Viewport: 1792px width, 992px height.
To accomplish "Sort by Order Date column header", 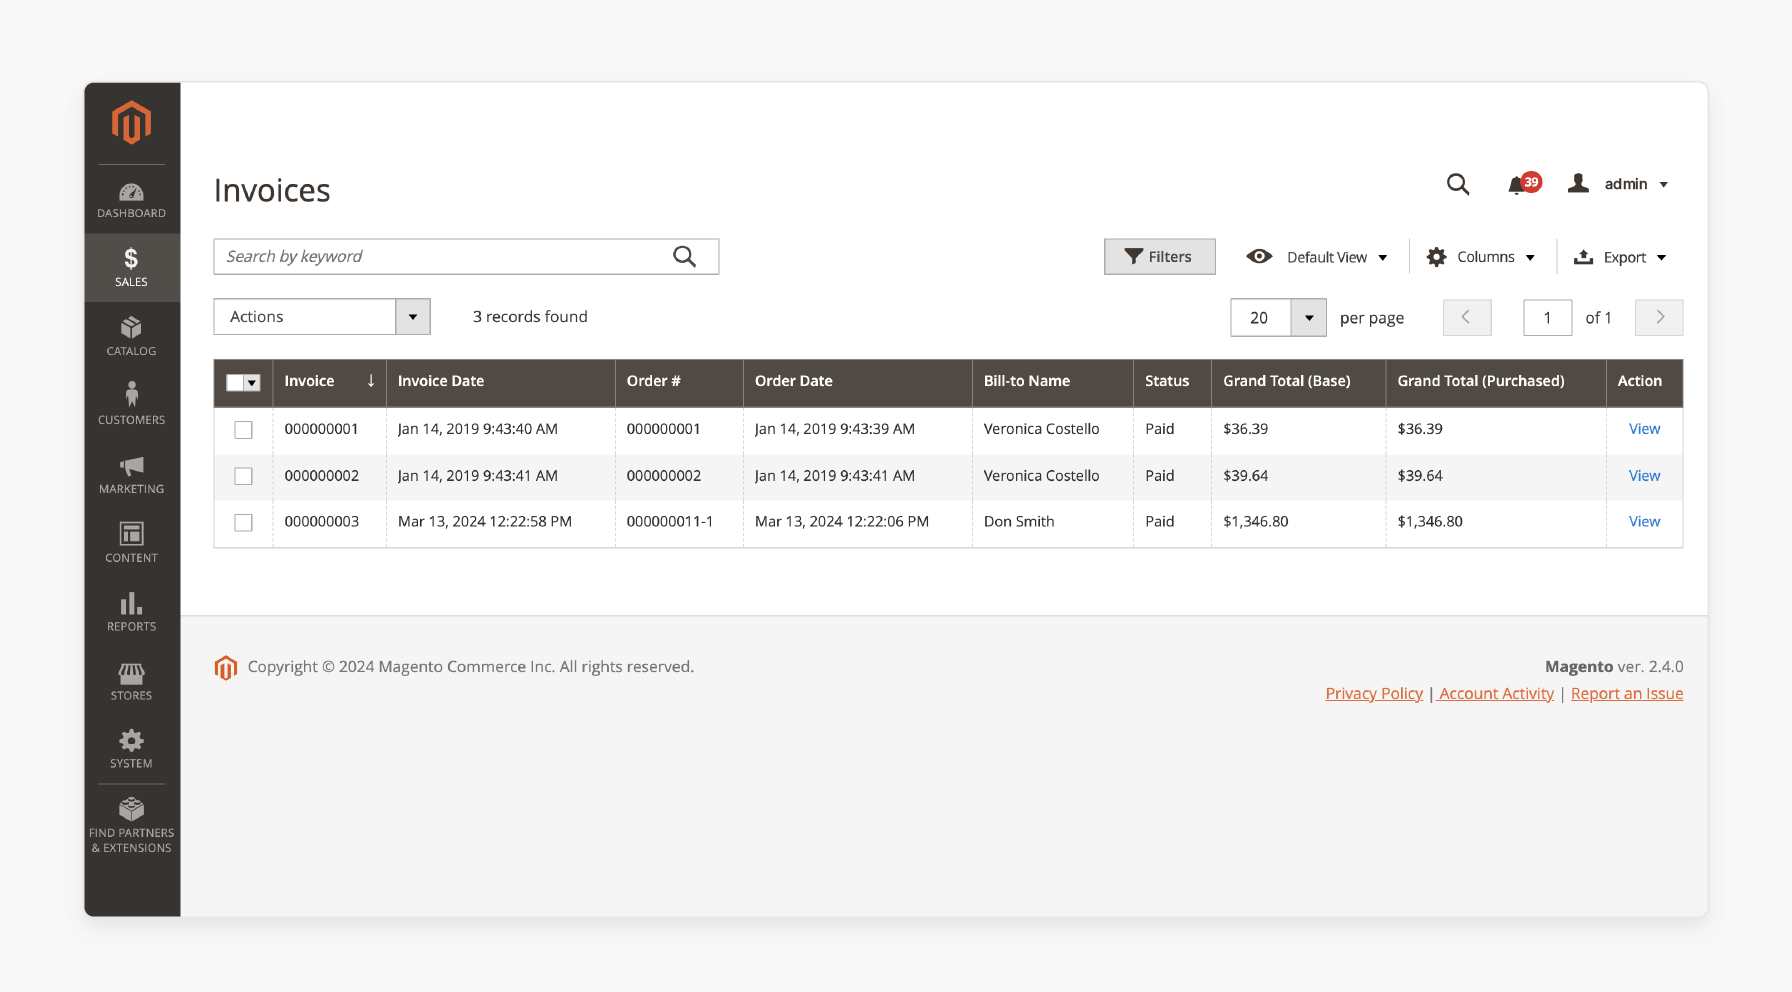I will pos(857,382).
